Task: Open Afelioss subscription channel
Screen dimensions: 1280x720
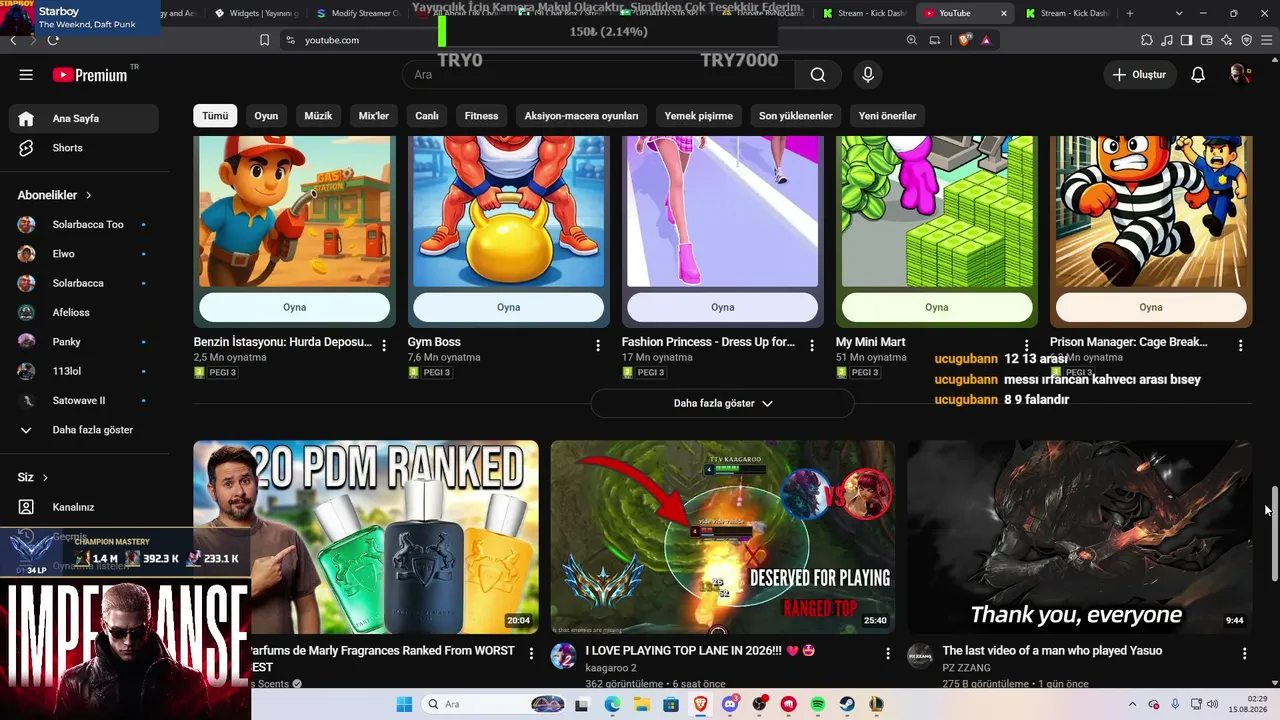Action: pos(84,312)
